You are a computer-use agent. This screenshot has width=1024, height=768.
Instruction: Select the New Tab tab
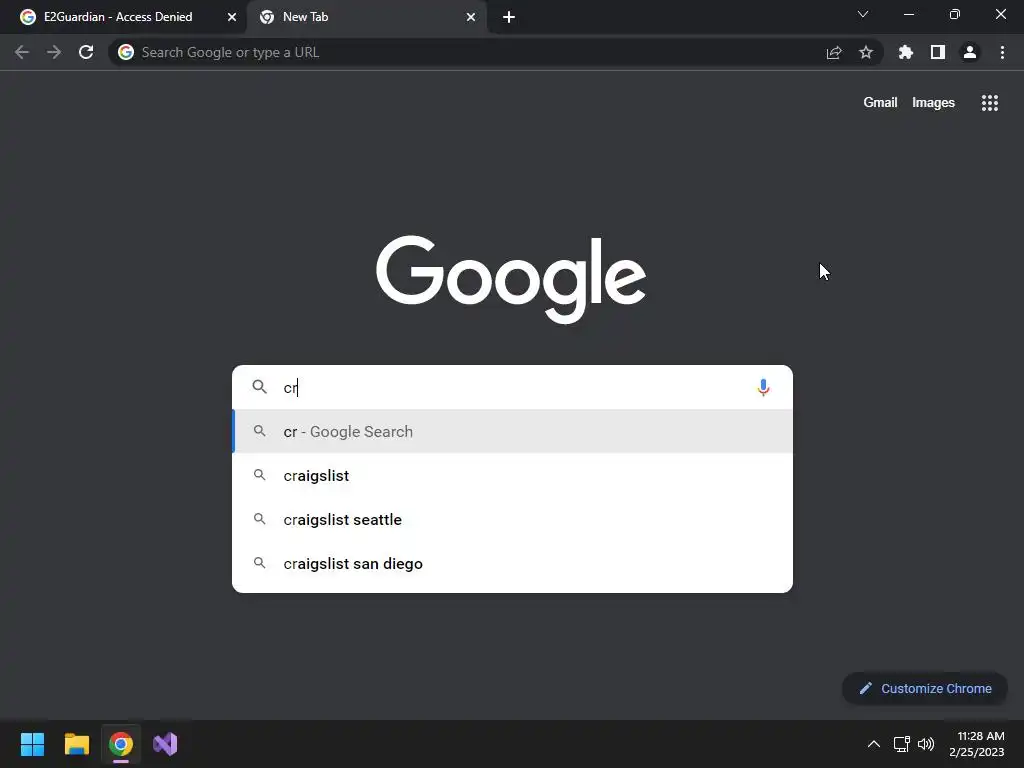(x=306, y=17)
